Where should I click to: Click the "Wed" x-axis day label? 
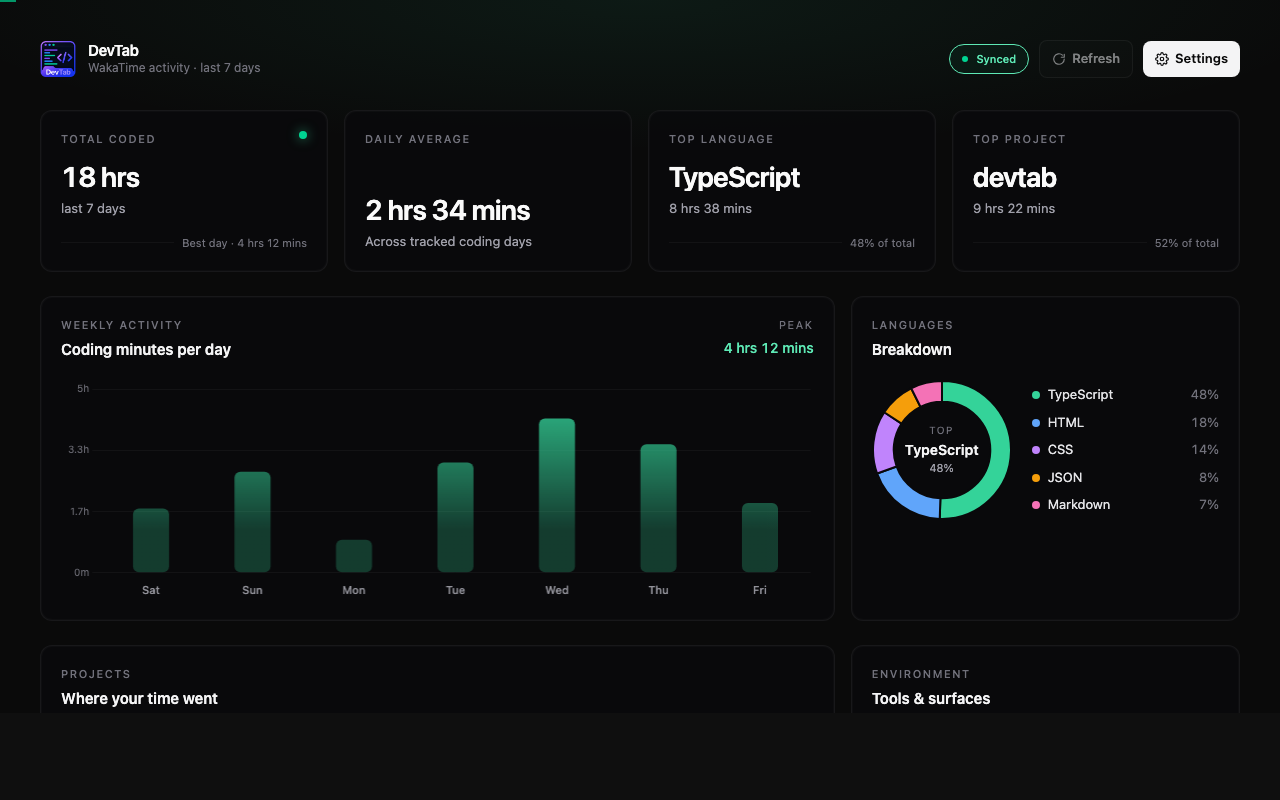(557, 590)
